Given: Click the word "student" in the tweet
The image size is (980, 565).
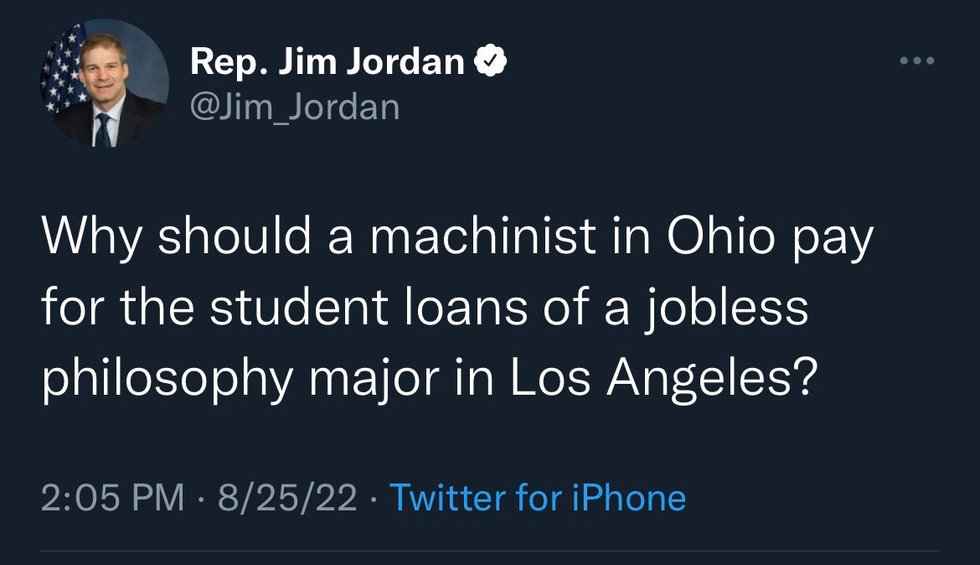Looking at the screenshot, I should (318, 309).
